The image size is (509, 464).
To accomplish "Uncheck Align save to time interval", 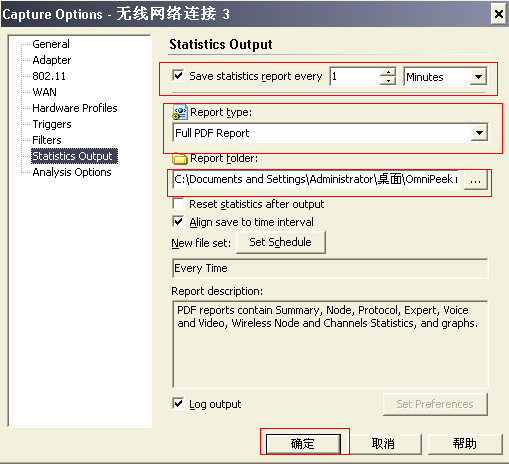I will pyautogui.click(x=178, y=221).
